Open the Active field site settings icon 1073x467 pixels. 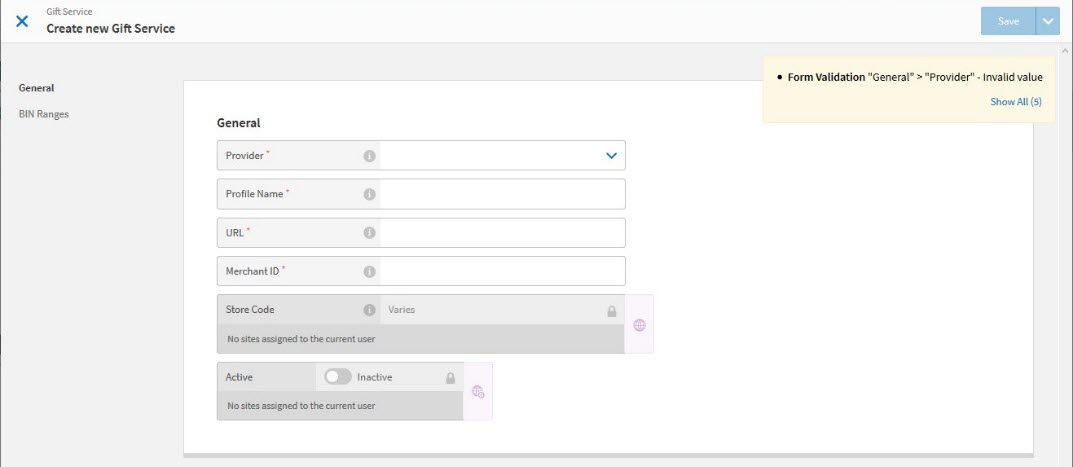(x=478, y=392)
